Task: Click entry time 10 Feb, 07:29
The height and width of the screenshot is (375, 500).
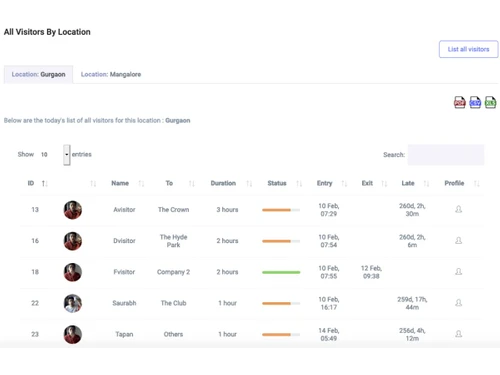Action: tap(329, 210)
